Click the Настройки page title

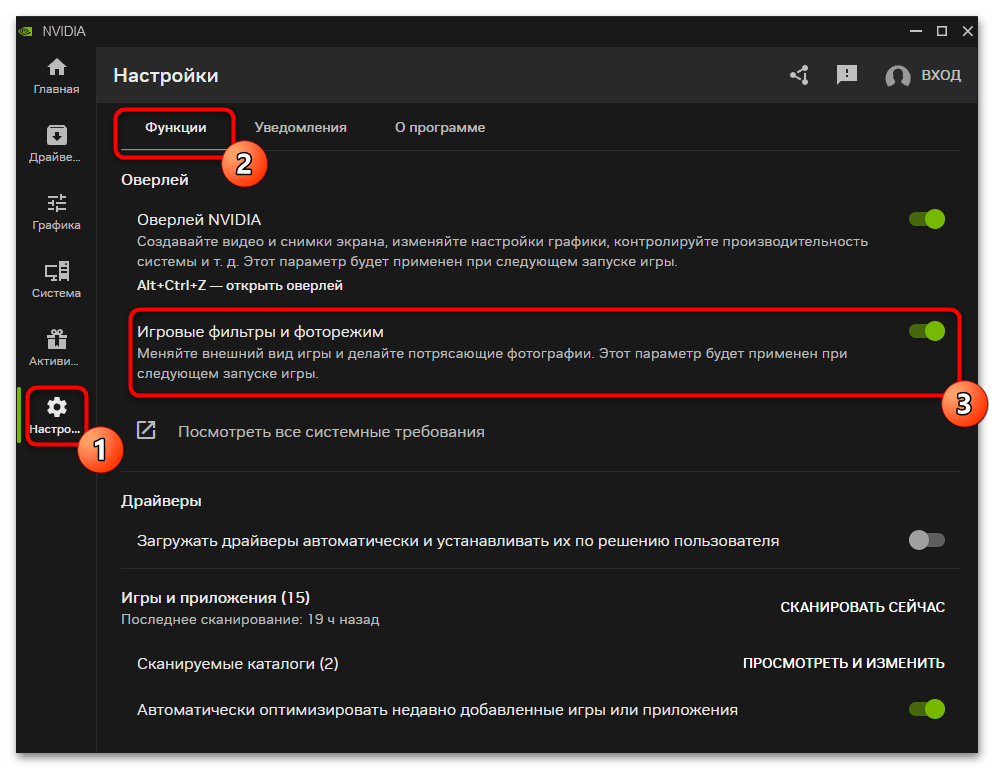pos(166,75)
